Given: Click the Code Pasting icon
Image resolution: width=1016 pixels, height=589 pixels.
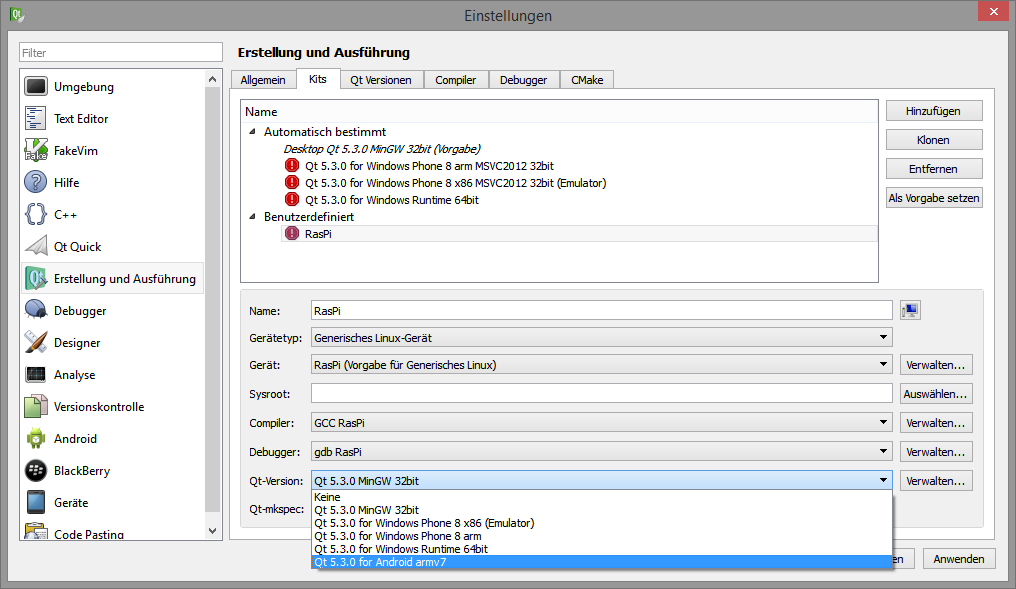Looking at the screenshot, I should (x=36, y=531).
